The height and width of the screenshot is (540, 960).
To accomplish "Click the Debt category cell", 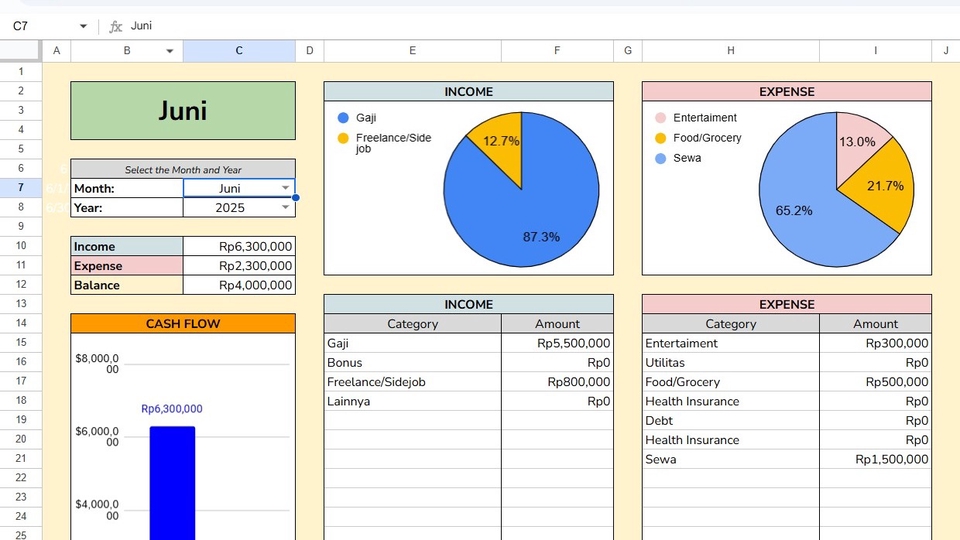I will click(x=730, y=421).
